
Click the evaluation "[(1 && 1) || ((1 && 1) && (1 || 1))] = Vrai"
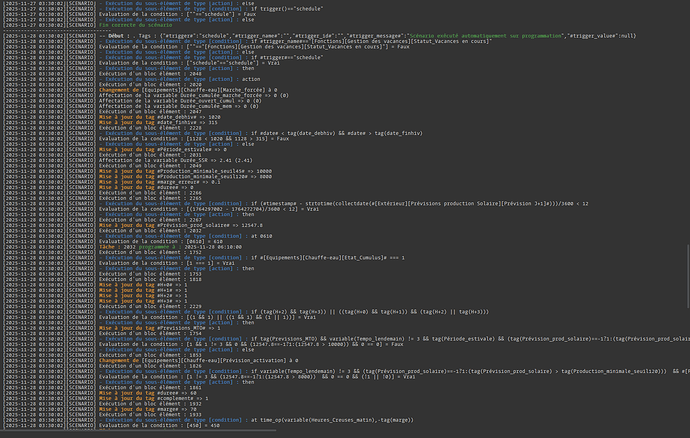click(x=207, y=317)
